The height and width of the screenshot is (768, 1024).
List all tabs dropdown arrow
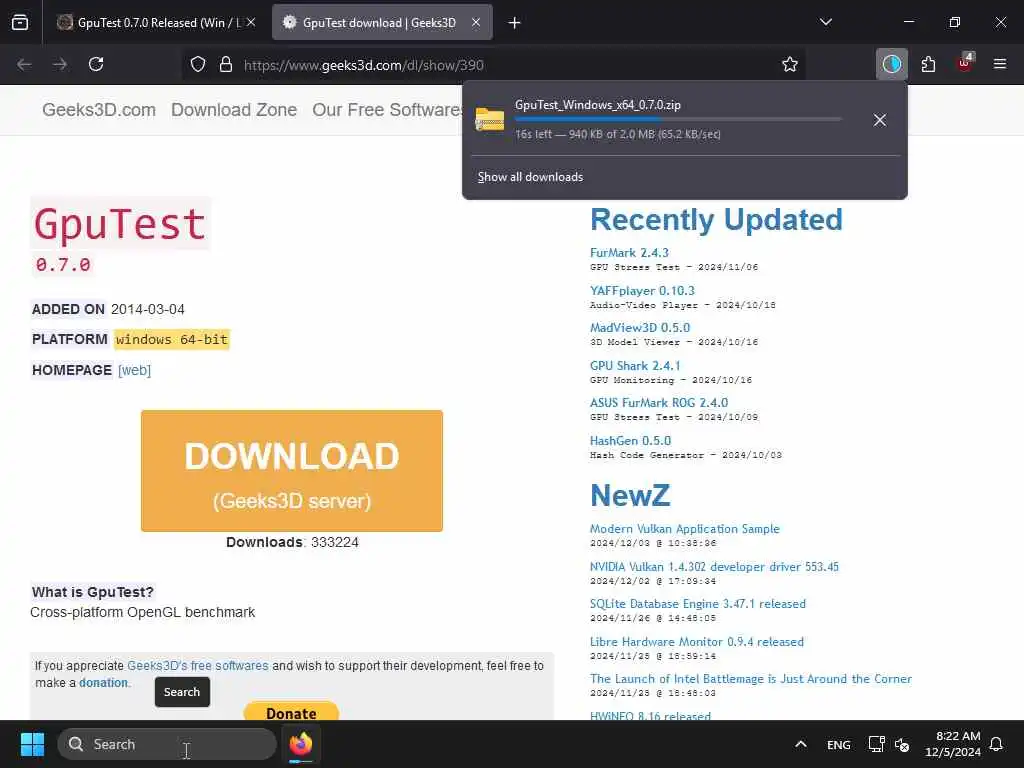pyautogui.click(x=826, y=22)
